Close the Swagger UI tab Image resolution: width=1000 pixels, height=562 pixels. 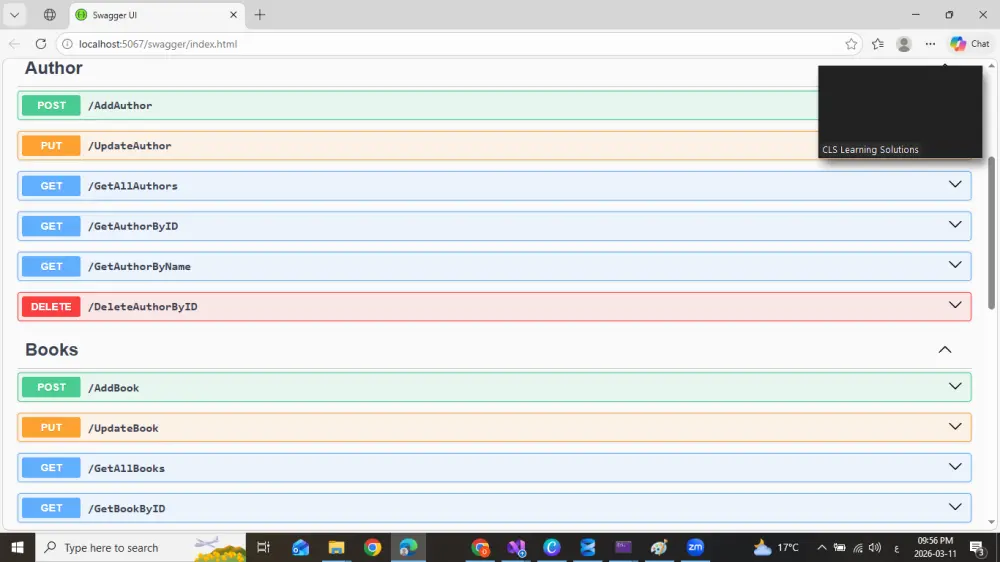[233, 15]
